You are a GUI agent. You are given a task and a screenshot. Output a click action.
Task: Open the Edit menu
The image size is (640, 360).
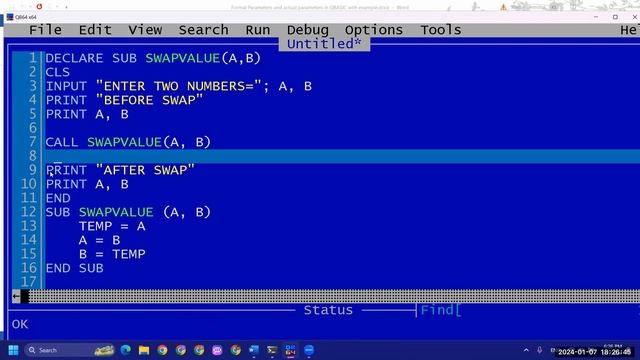coord(95,30)
